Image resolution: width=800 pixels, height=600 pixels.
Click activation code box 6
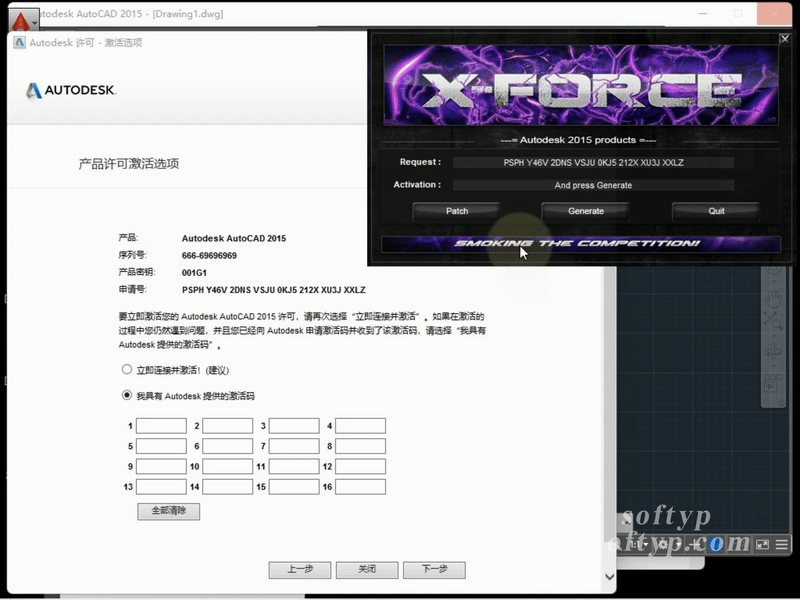pos(228,446)
